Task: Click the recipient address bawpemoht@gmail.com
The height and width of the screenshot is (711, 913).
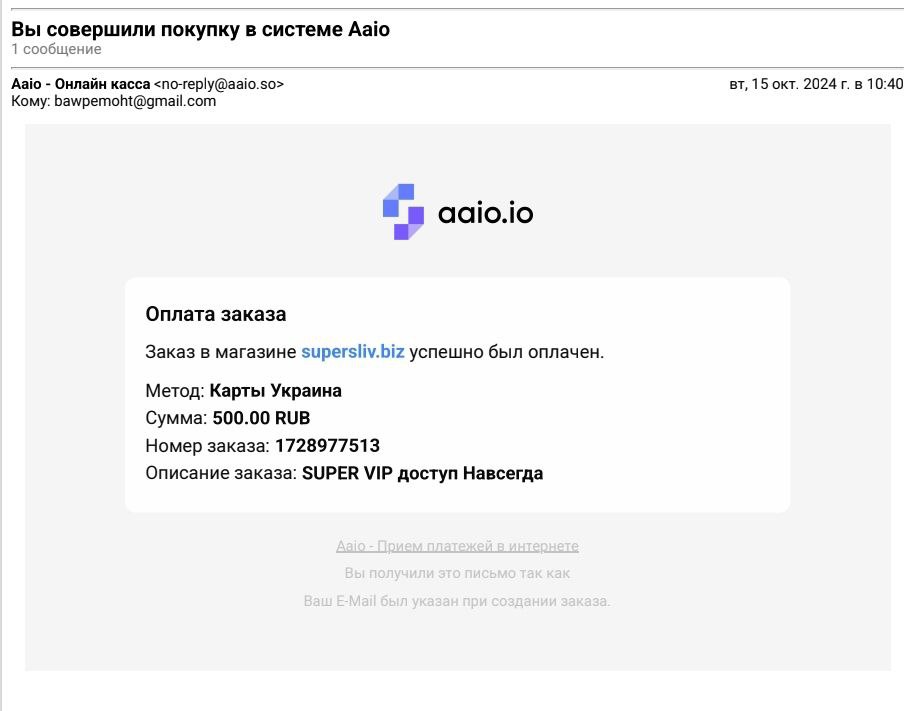Action: (135, 101)
